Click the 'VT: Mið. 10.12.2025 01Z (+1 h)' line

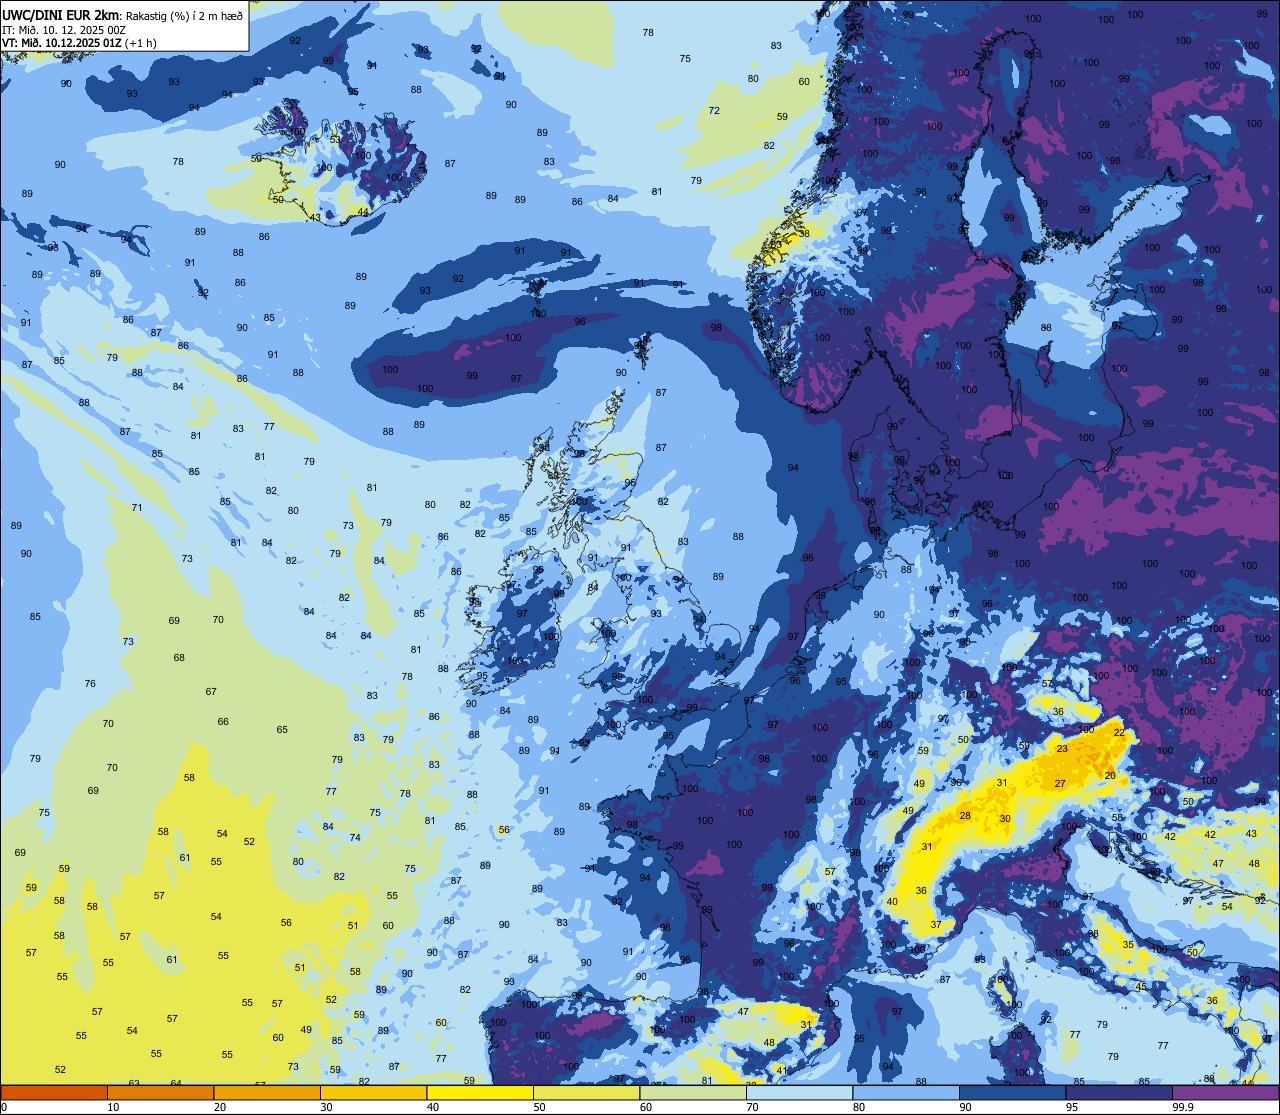click(80, 43)
